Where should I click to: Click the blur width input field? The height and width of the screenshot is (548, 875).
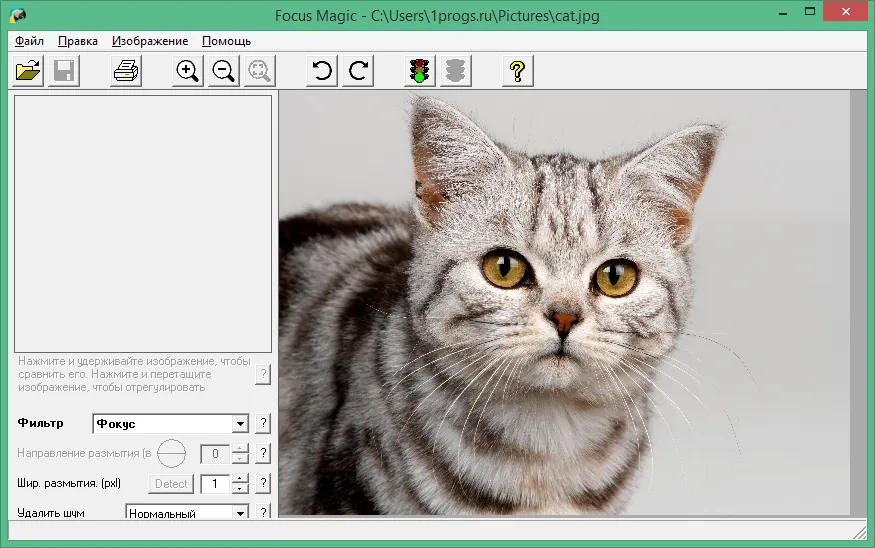(215, 483)
